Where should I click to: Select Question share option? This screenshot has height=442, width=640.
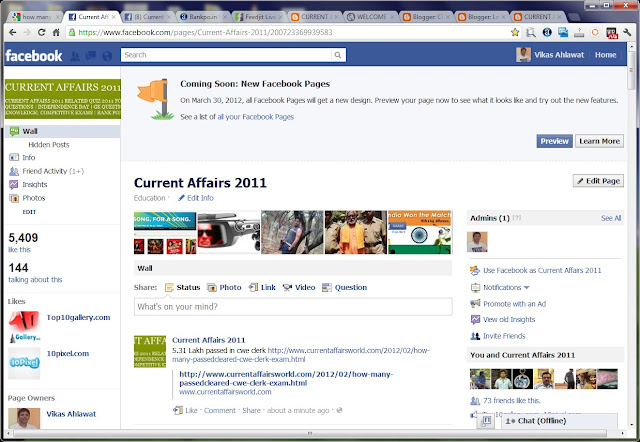(x=344, y=287)
